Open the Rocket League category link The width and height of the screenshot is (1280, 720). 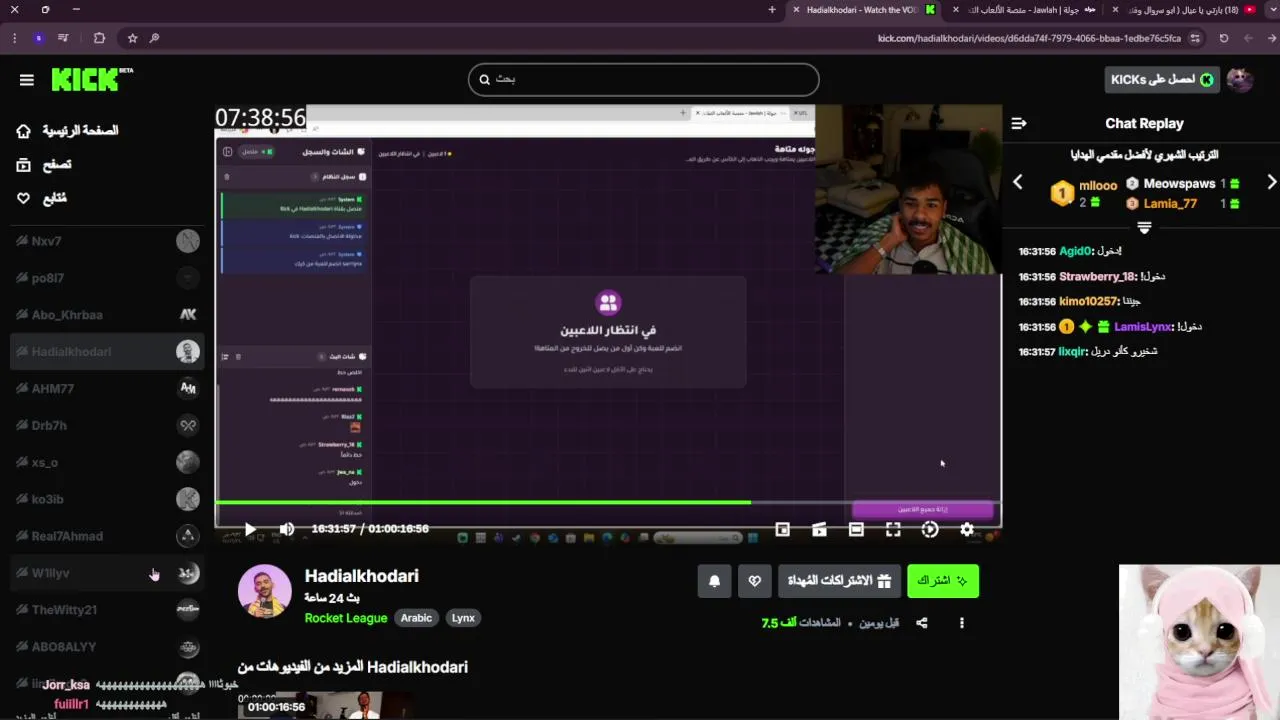pyautogui.click(x=346, y=618)
